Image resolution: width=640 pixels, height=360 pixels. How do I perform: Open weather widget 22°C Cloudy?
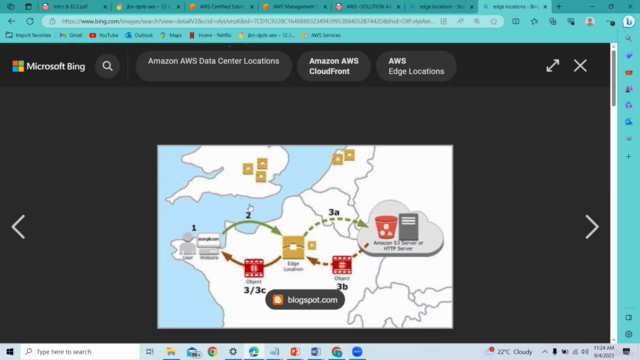coord(509,351)
